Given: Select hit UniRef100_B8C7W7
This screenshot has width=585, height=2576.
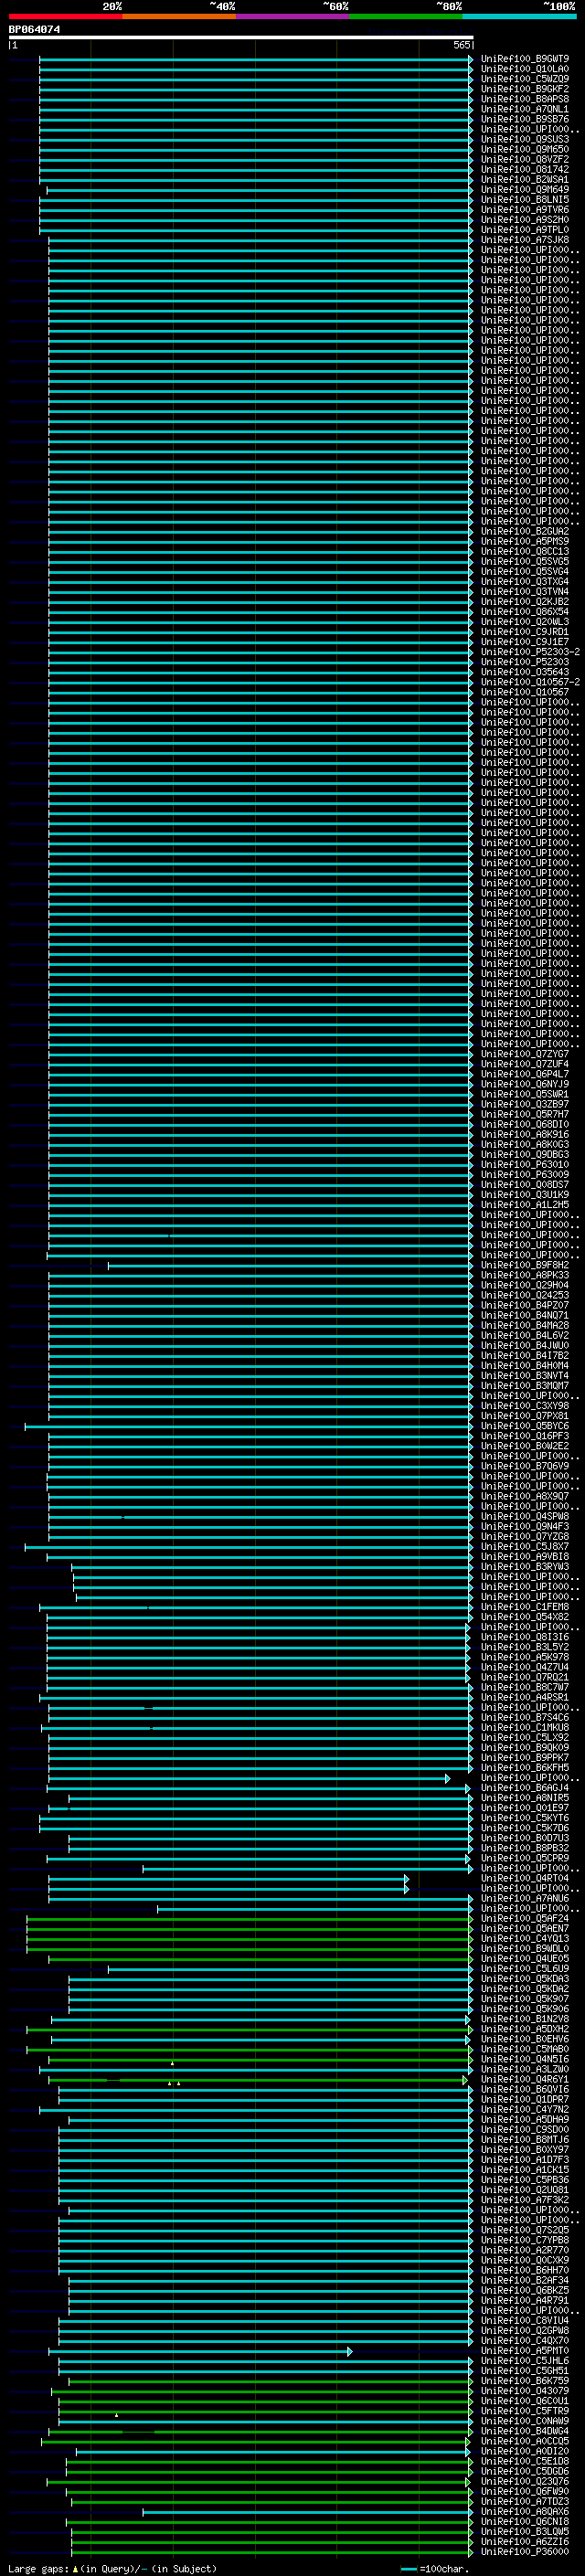Looking at the screenshot, I should click(x=524, y=1688).
